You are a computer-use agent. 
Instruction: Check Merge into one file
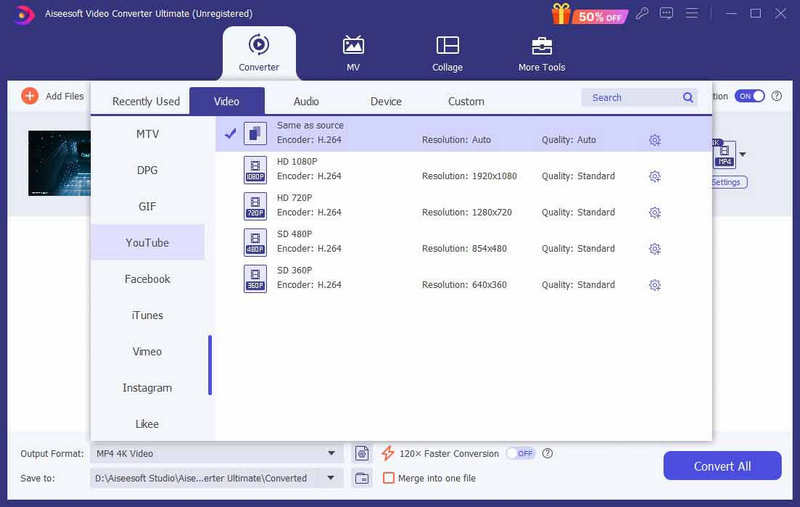[389, 478]
